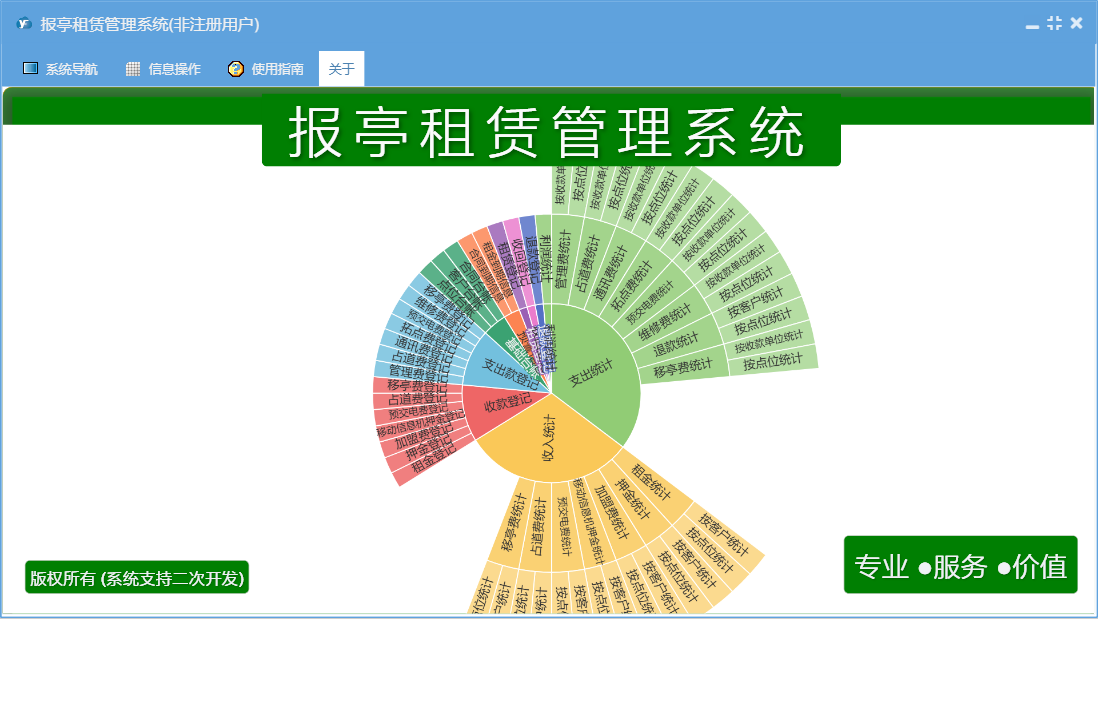Select the 支出统计 chart sector
Screen dimensions: 1098x728
(x=592, y=372)
